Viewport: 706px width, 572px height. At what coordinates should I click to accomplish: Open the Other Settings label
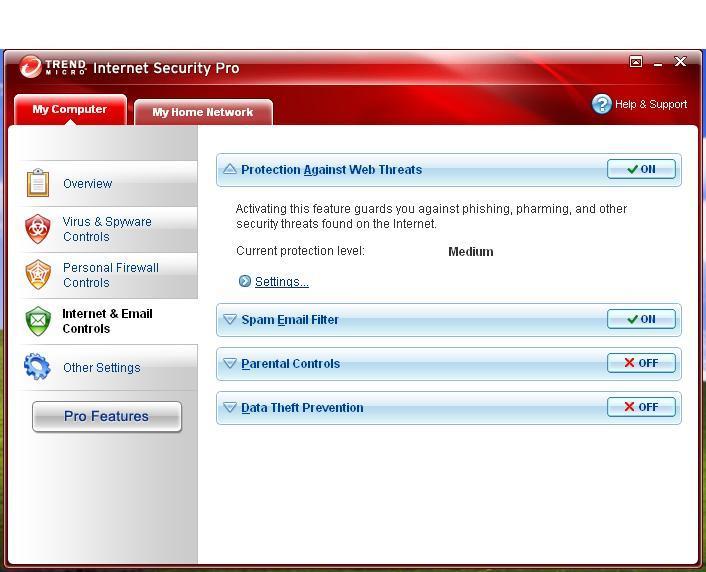pyautogui.click(x=102, y=368)
